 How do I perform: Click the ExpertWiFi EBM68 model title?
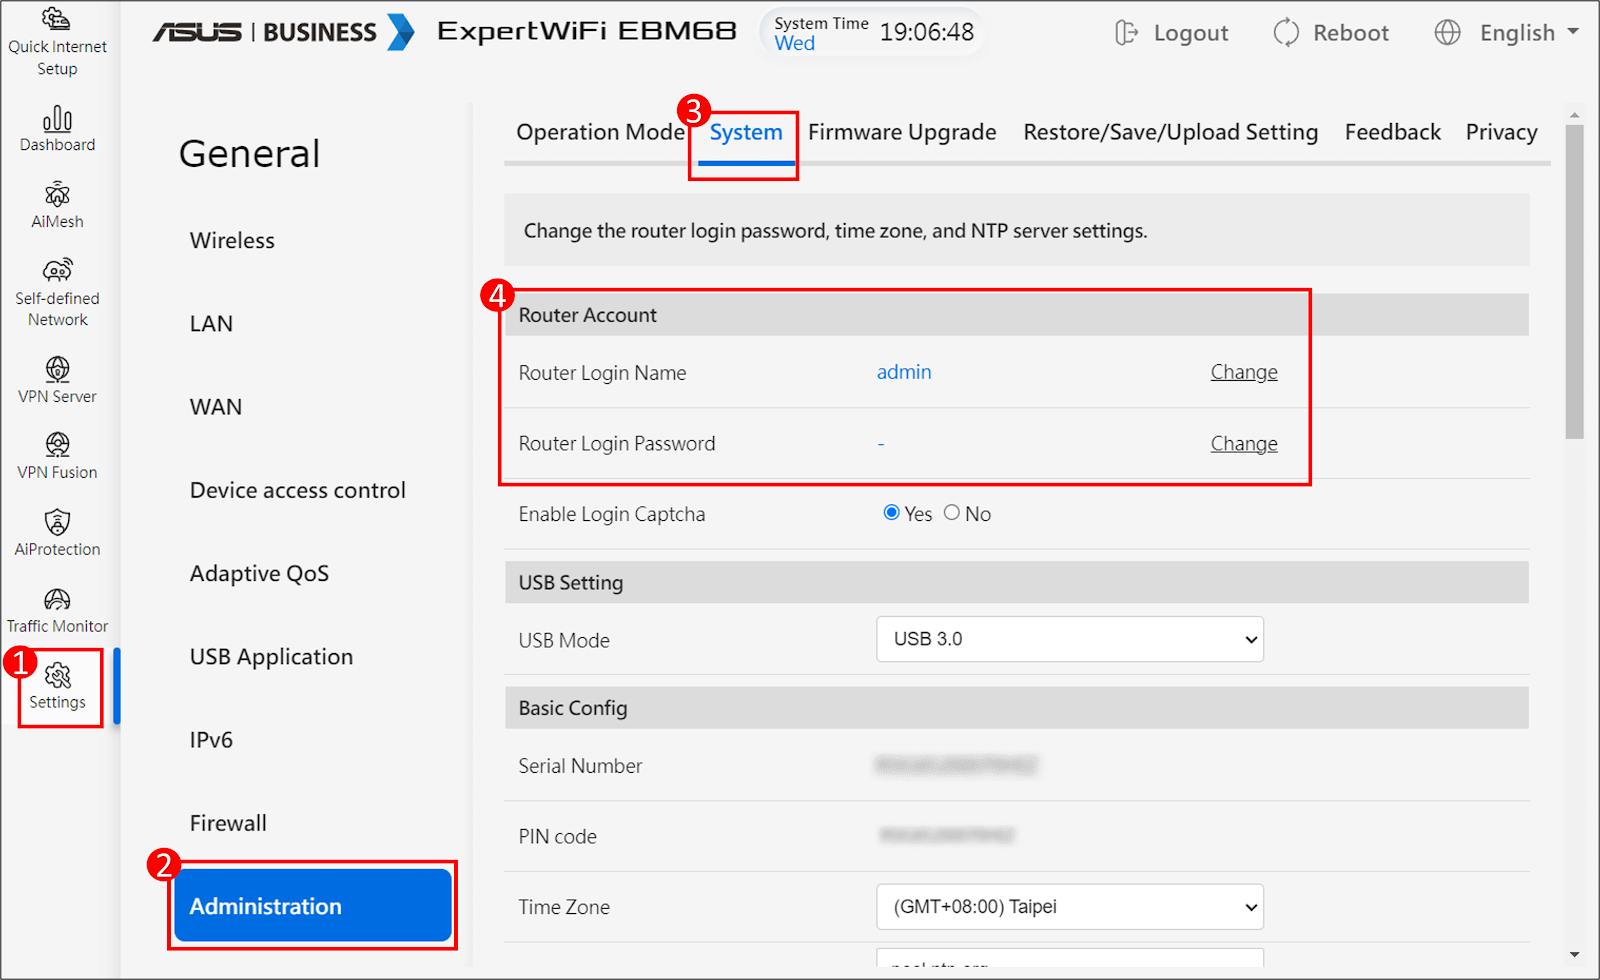click(587, 31)
